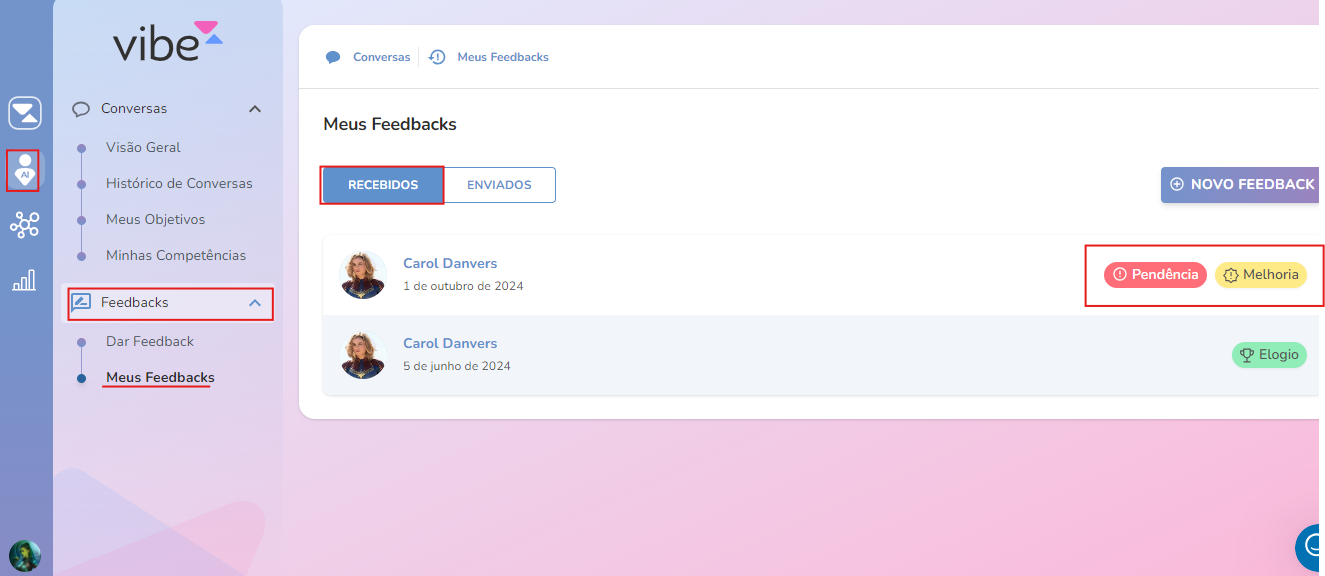Click the vibe logo
The width and height of the screenshot is (1325, 576).
tap(167, 42)
